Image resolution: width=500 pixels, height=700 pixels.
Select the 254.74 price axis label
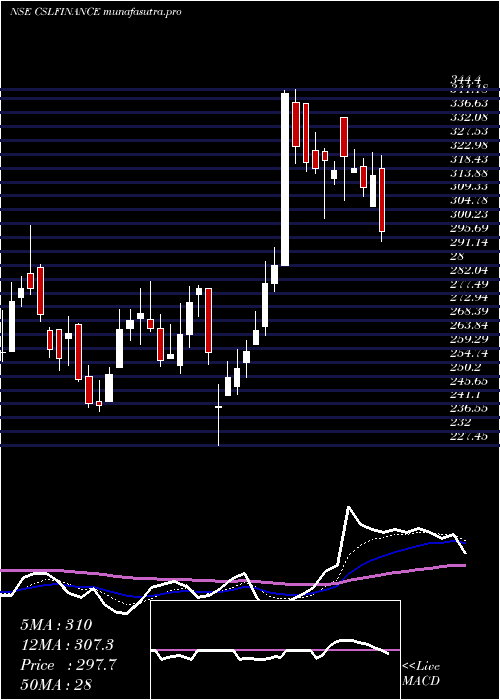tap(469, 353)
